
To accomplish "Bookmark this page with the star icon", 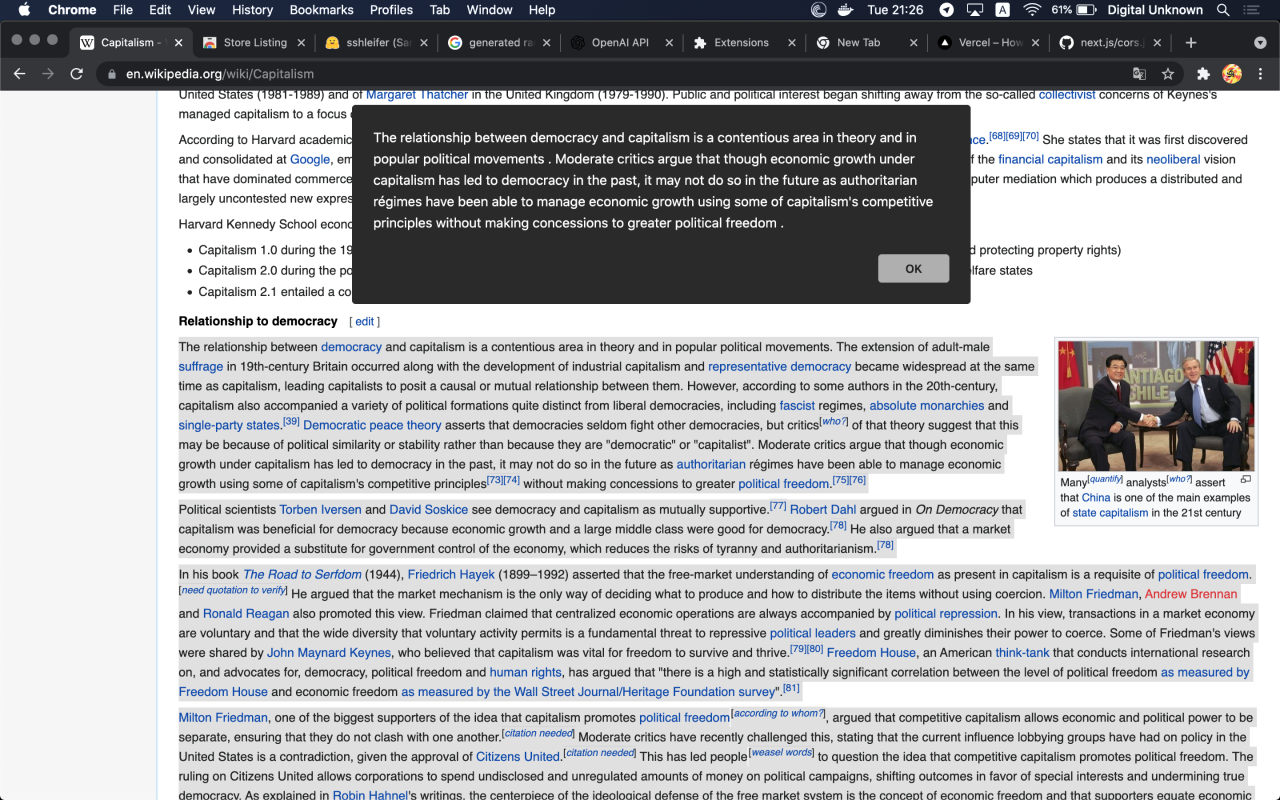I will pyautogui.click(x=1168, y=74).
